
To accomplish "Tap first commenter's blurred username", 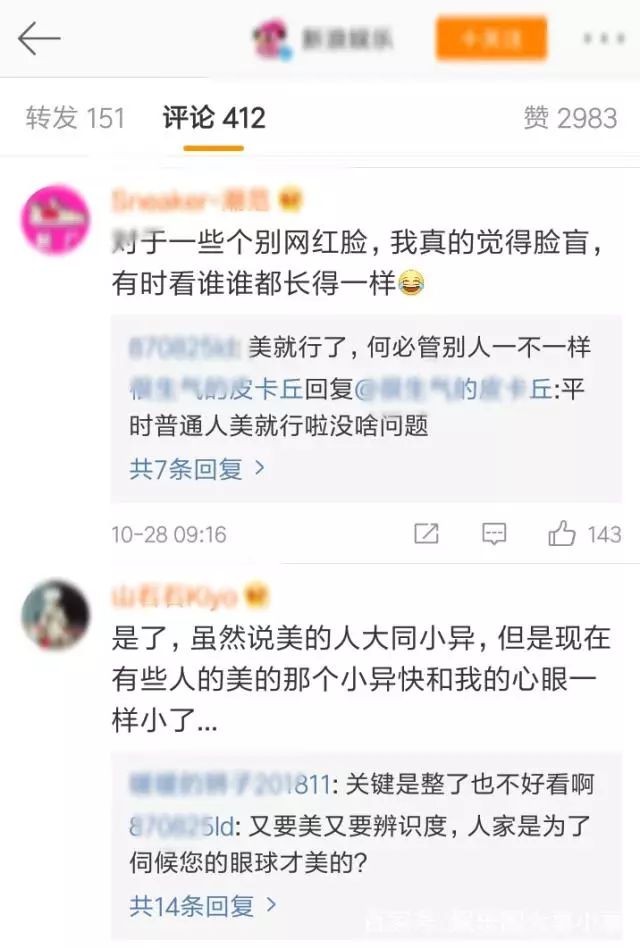I will point(191,201).
